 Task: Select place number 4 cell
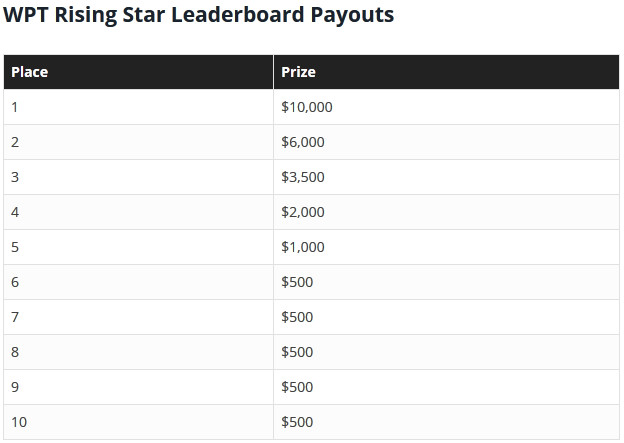click(x=138, y=212)
